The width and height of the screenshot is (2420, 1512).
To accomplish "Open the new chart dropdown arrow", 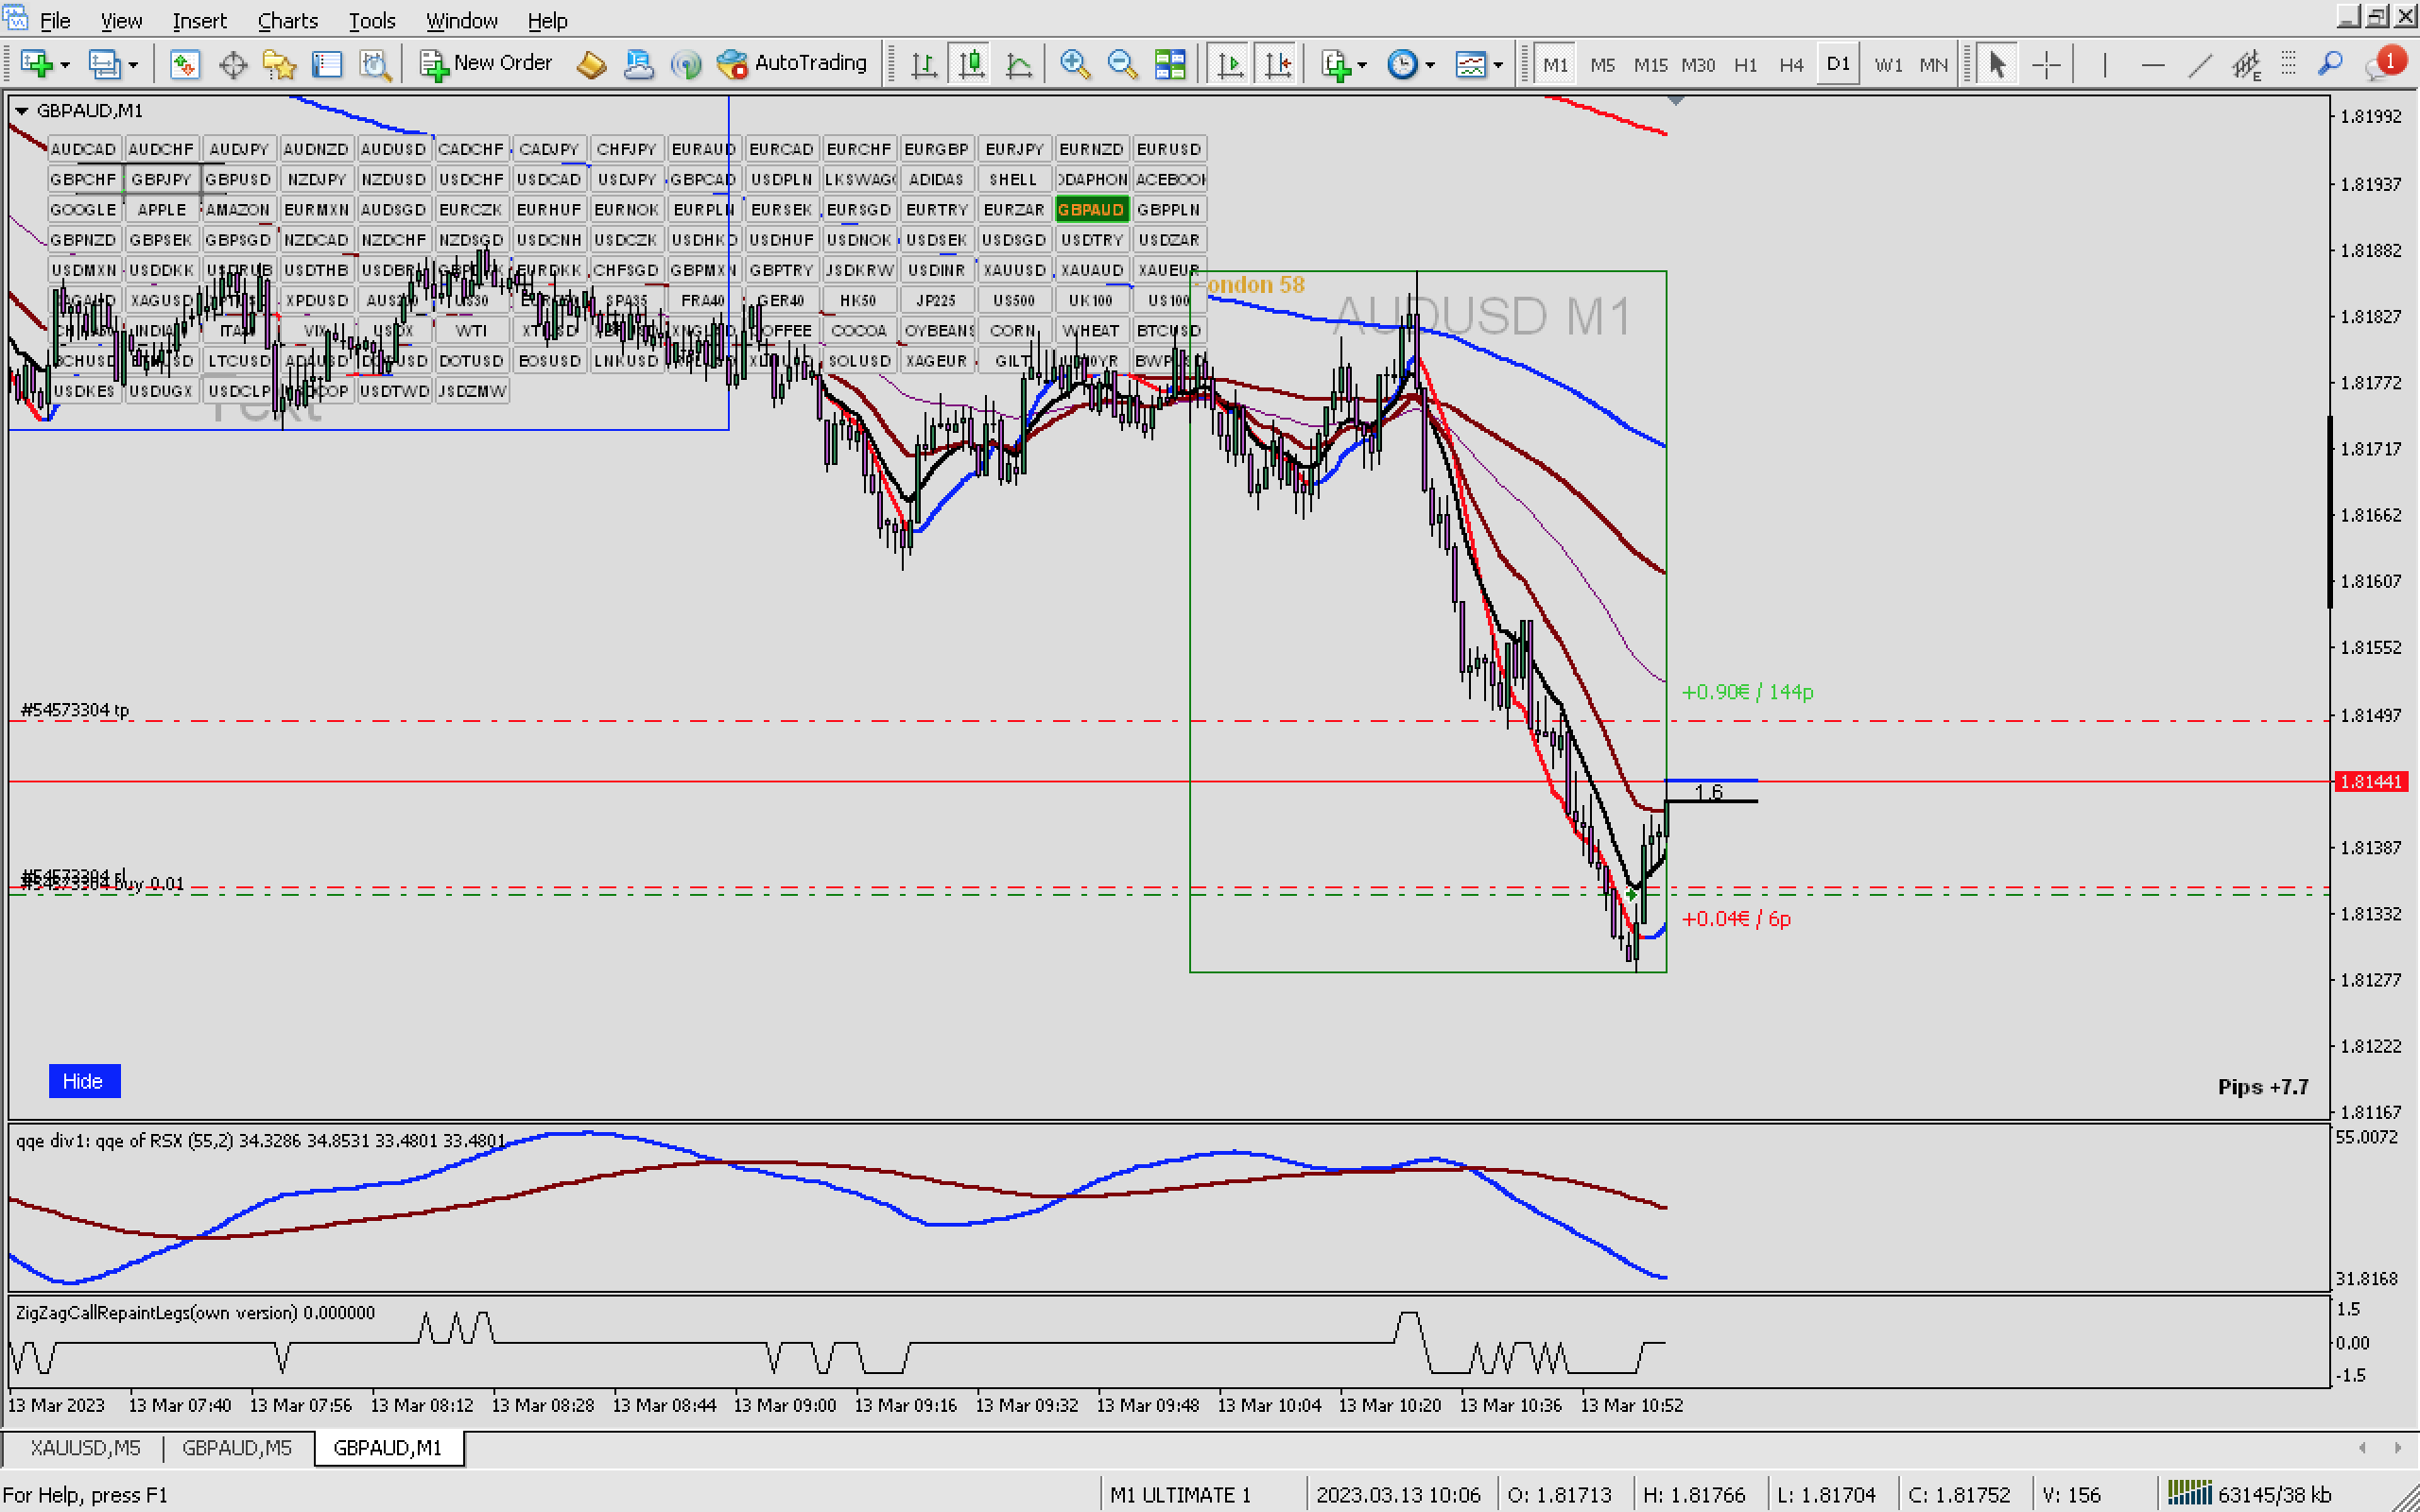I will tap(65, 65).
